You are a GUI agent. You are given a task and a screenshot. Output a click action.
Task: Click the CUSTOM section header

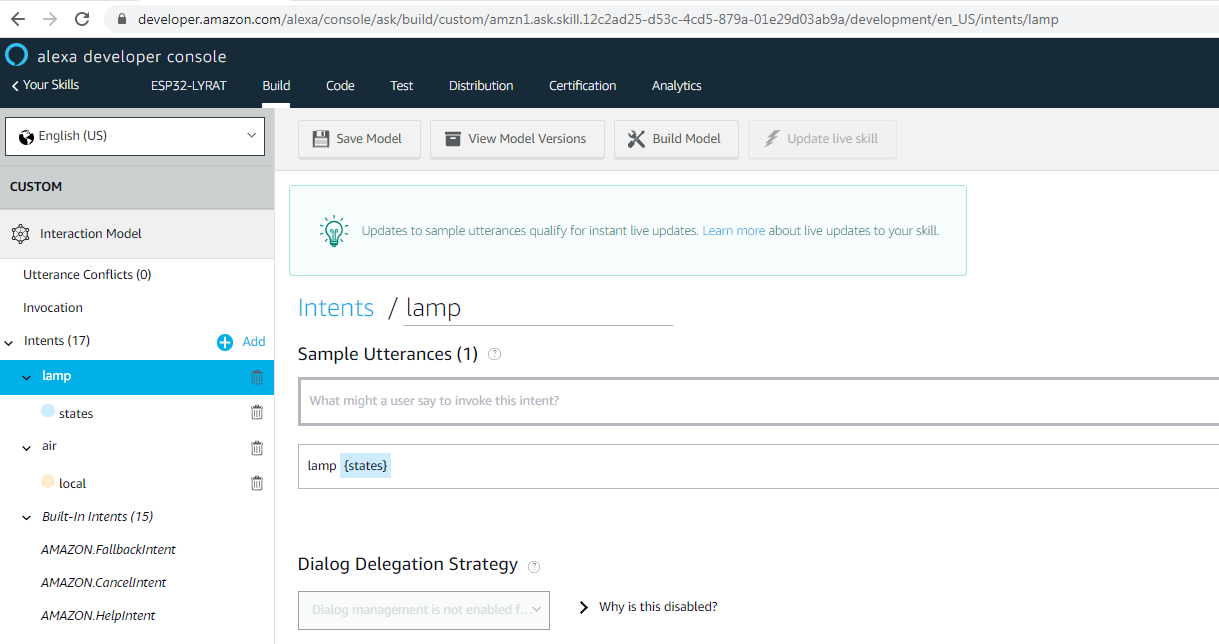[137, 187]
